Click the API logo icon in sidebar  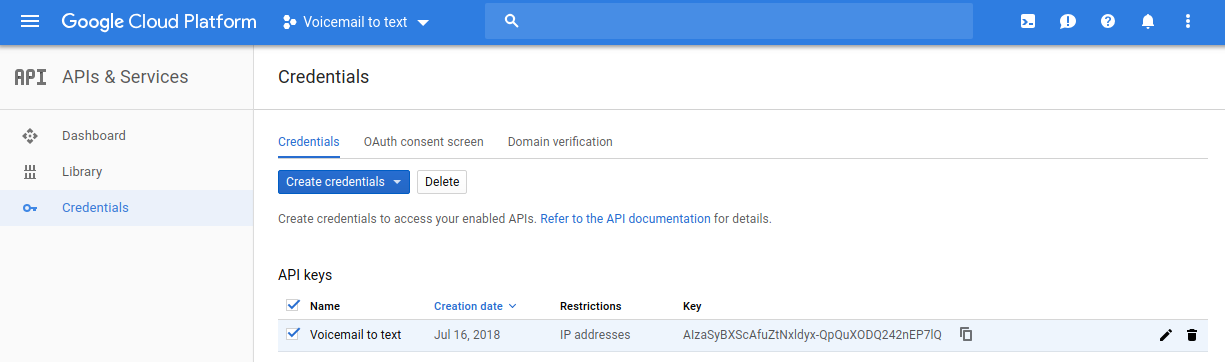(30, 77)
